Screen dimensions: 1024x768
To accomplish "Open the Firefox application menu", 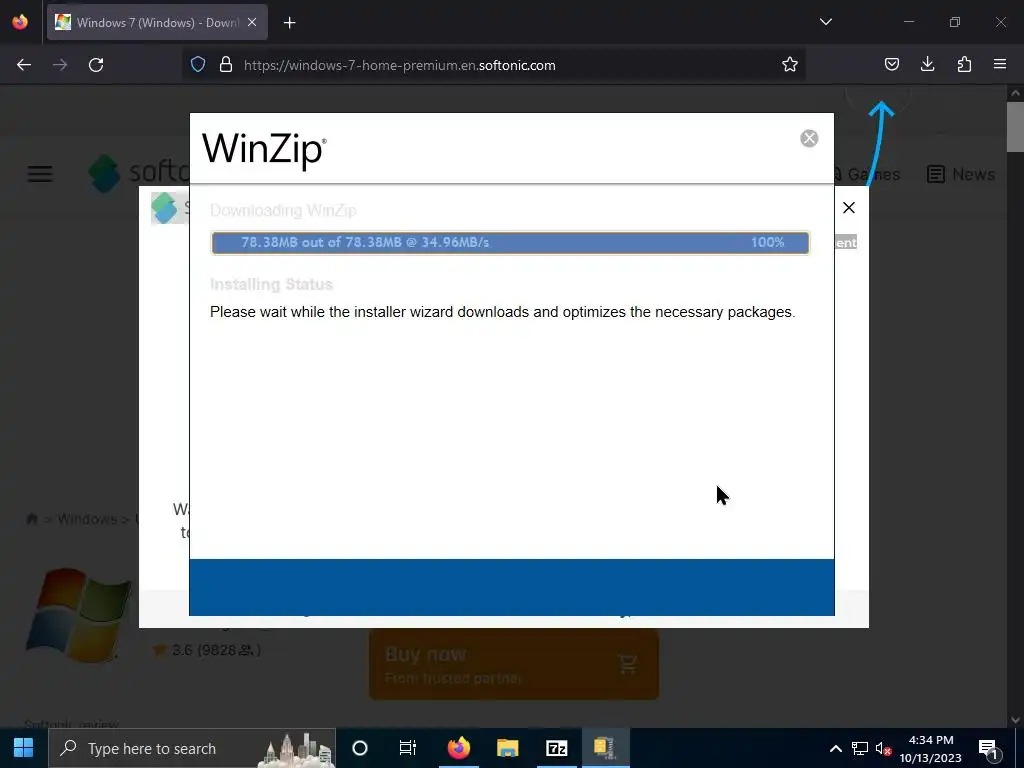I will point(999,64).
